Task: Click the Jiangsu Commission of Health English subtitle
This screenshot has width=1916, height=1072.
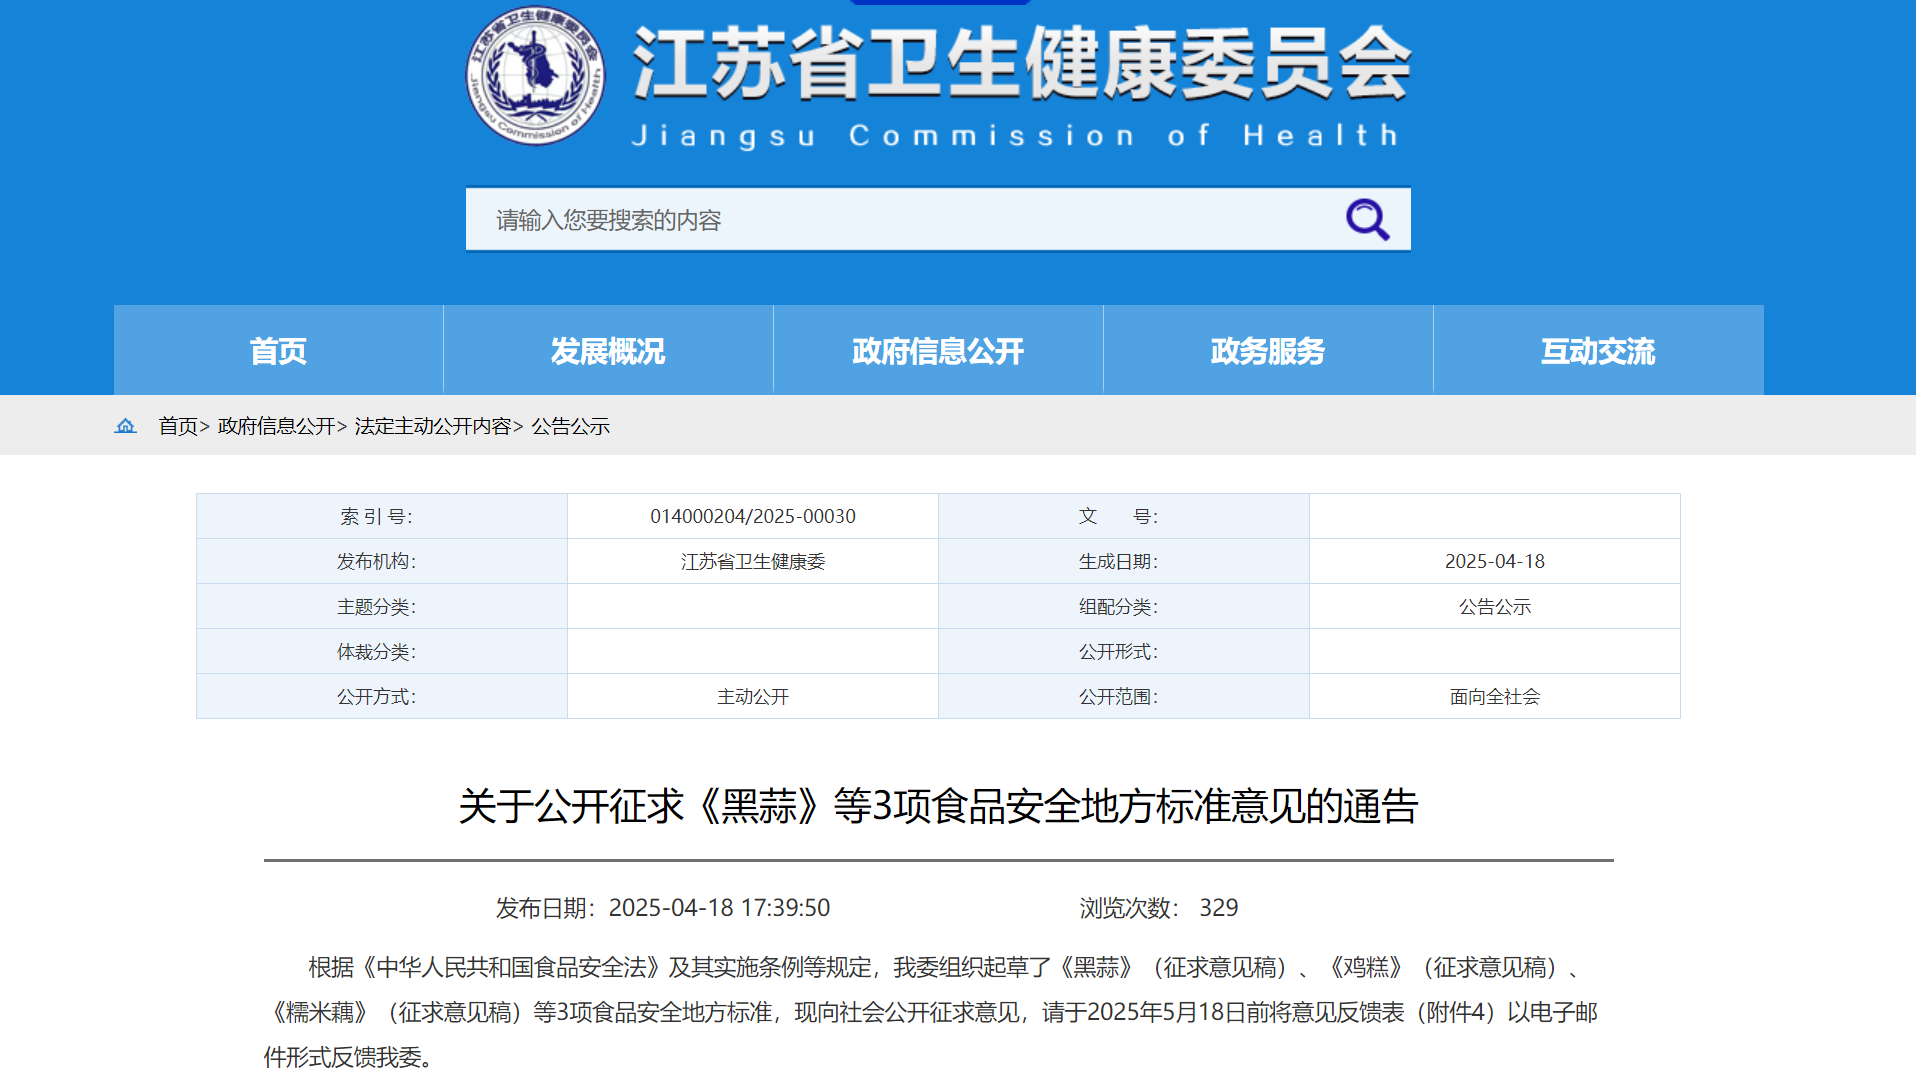Action: [1015, 135]
